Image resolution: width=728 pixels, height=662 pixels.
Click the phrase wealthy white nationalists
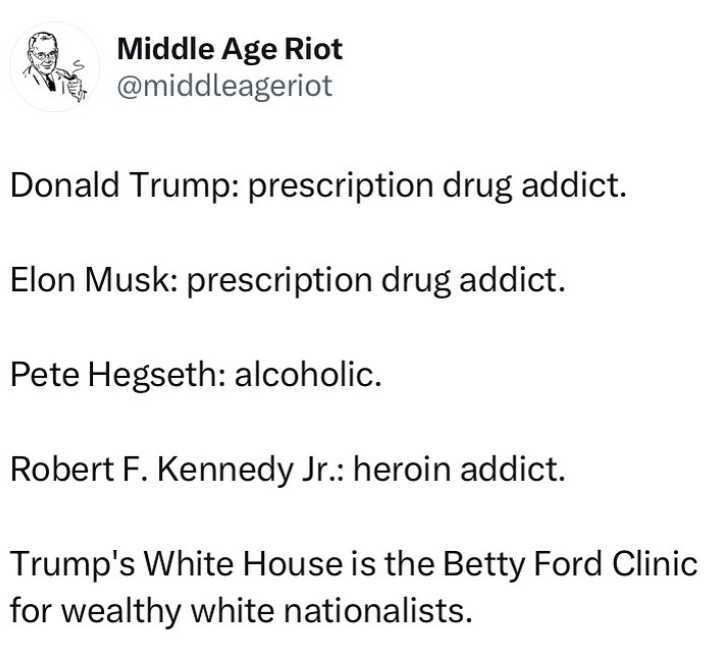267,612
